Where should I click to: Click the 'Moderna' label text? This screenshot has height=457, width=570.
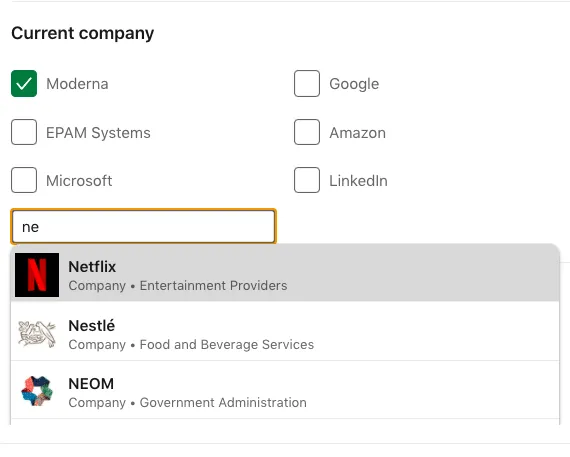tap(77, 84)
